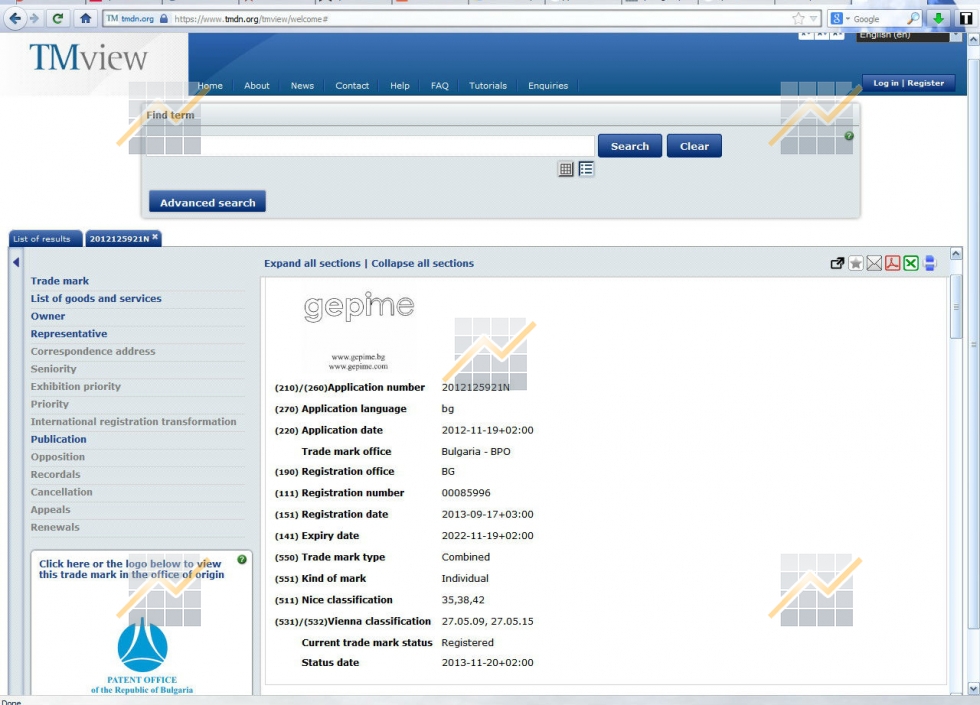Click the TMview logo
The image size is (980, 705).
point(88,58)
